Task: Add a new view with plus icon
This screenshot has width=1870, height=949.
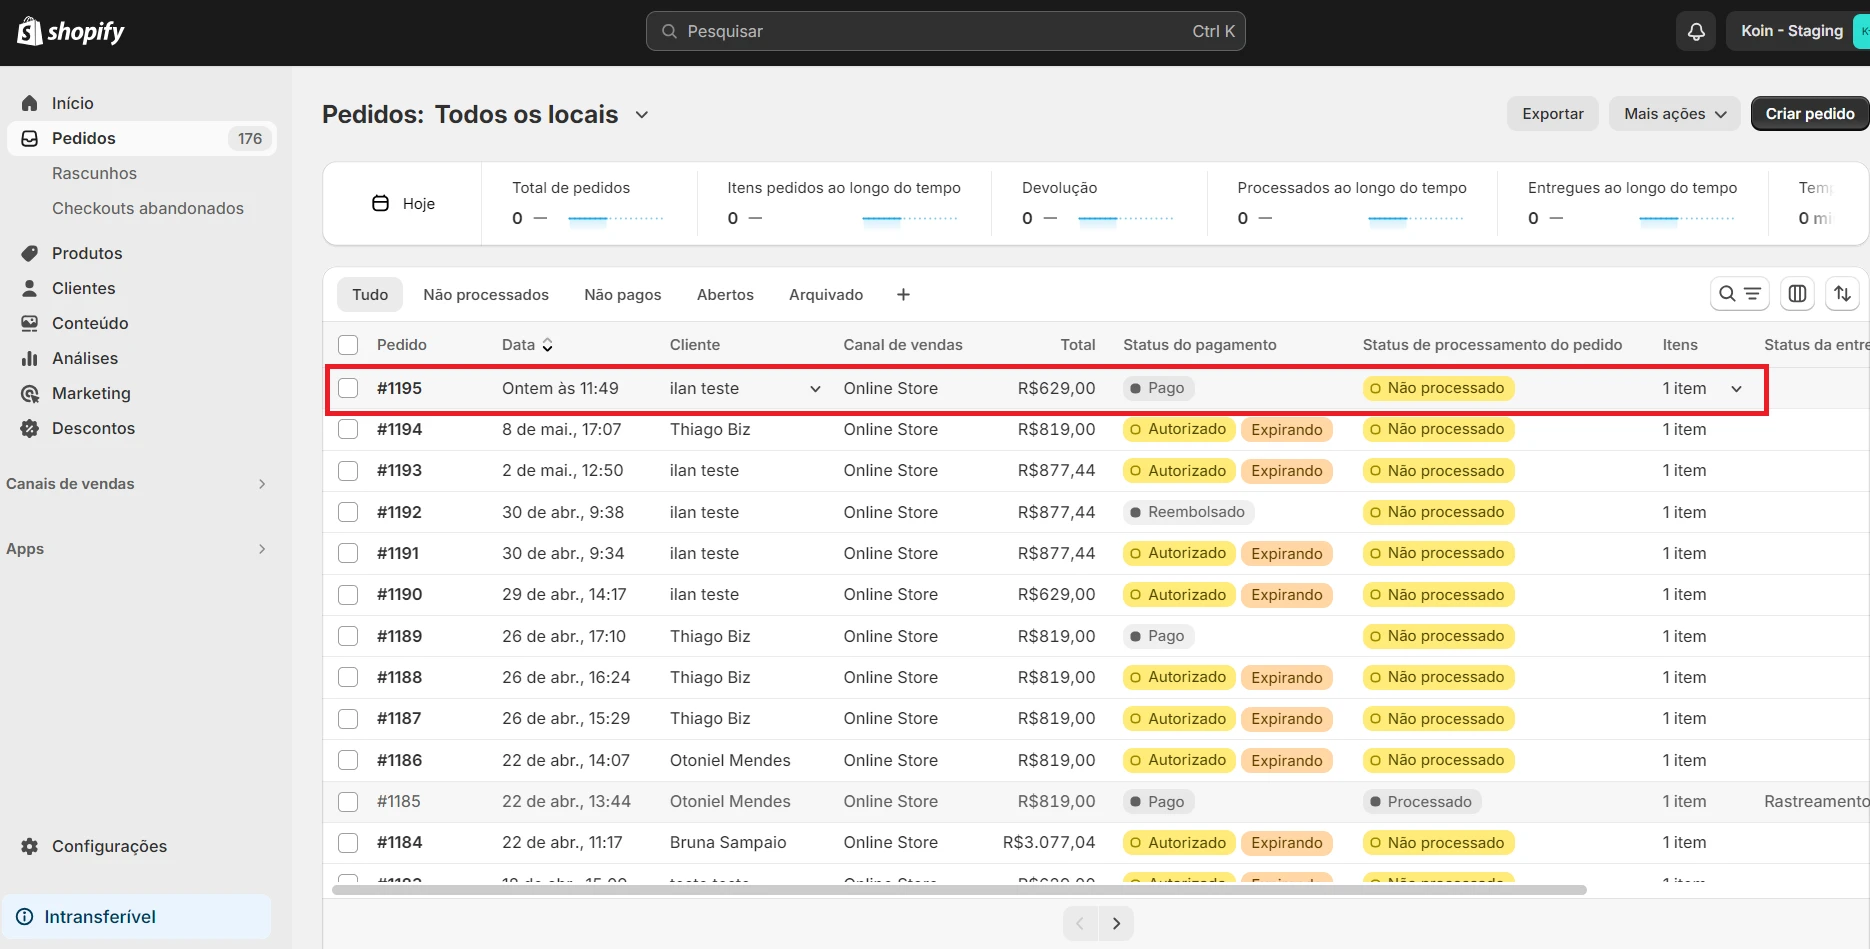Action: pos(903,295)
